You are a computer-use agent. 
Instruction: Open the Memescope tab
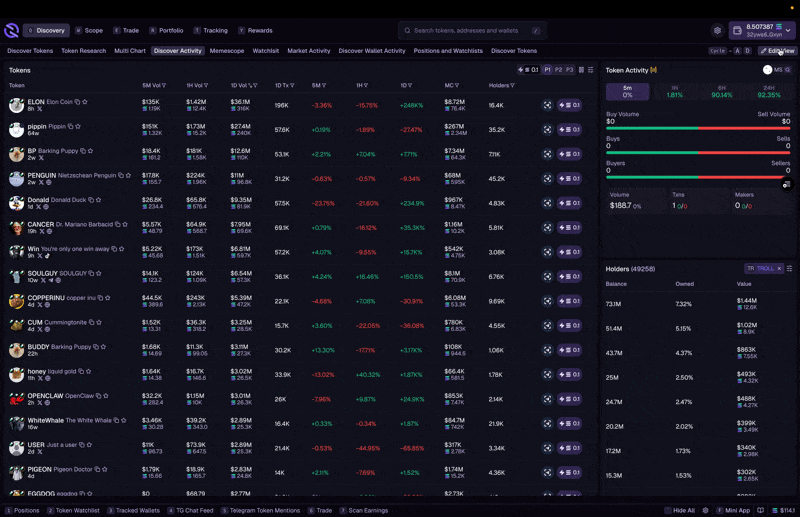point(227,51)
